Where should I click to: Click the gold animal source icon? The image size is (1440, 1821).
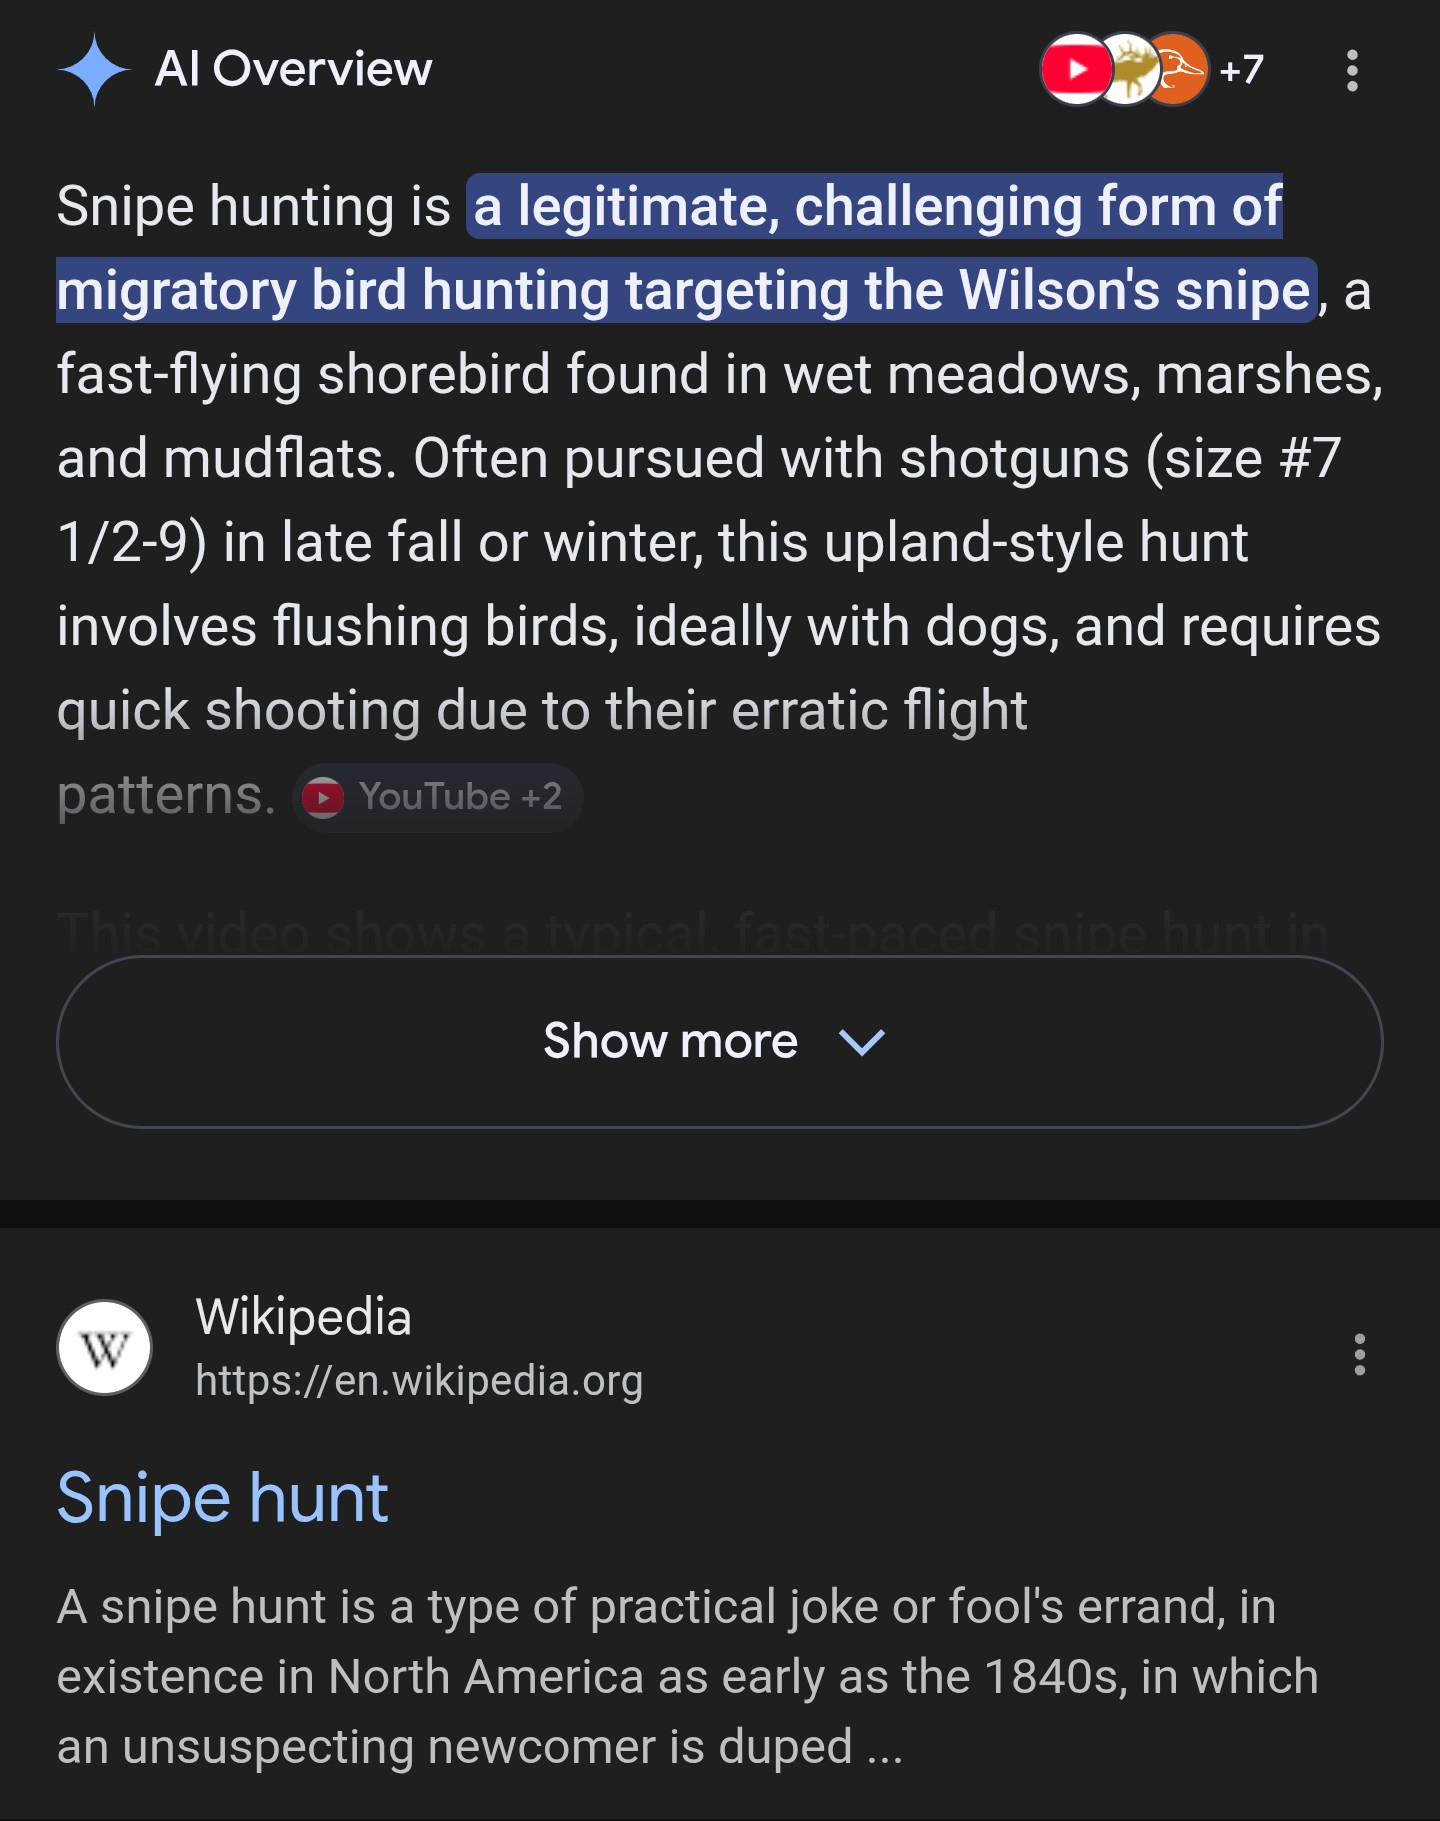(x=1129, y=69)
